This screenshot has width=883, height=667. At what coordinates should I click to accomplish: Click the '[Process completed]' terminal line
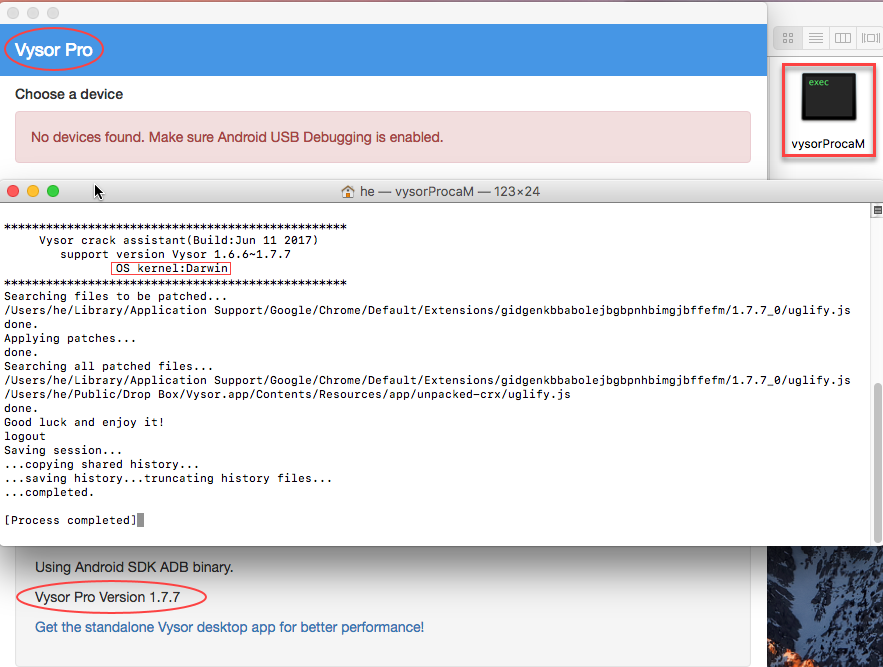[70, 520]
